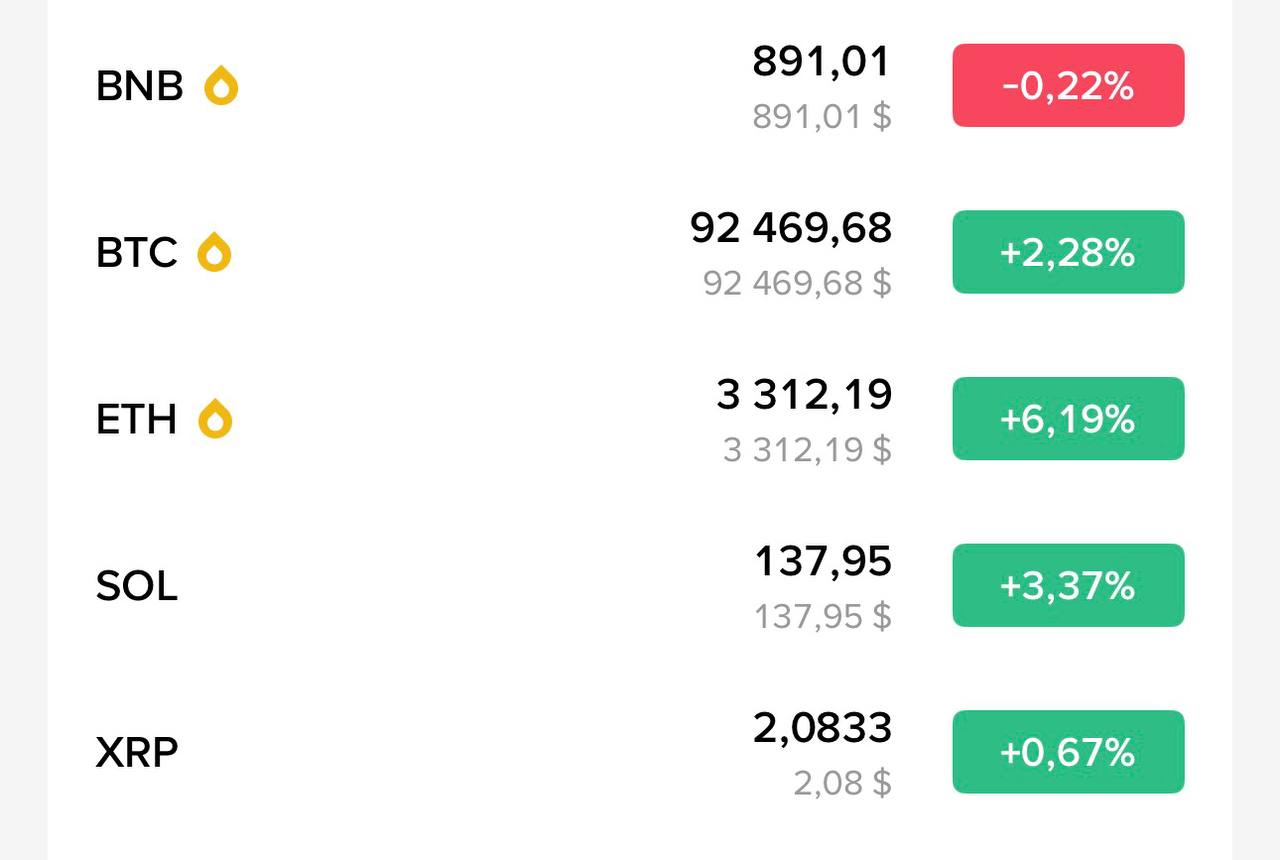This screenshot has height=860, width=1280.
Task: Click the +3,37% change badge for SOL
Action: coord(1068,585)
